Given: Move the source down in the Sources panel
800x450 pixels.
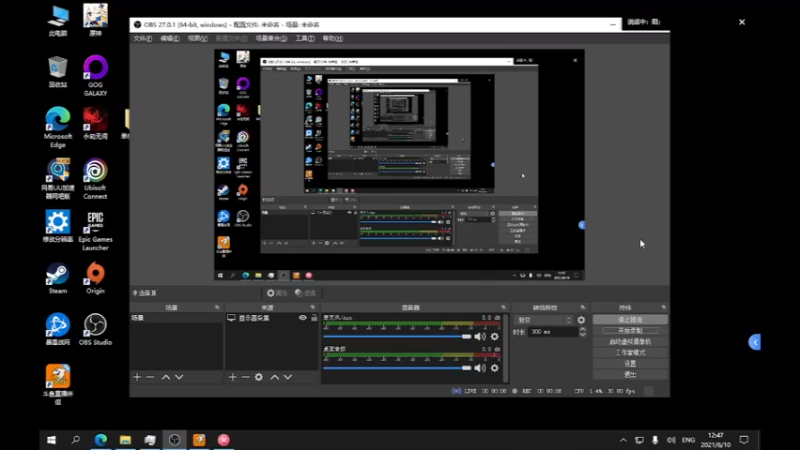Looking at the screenshot, I should (288, 377).
